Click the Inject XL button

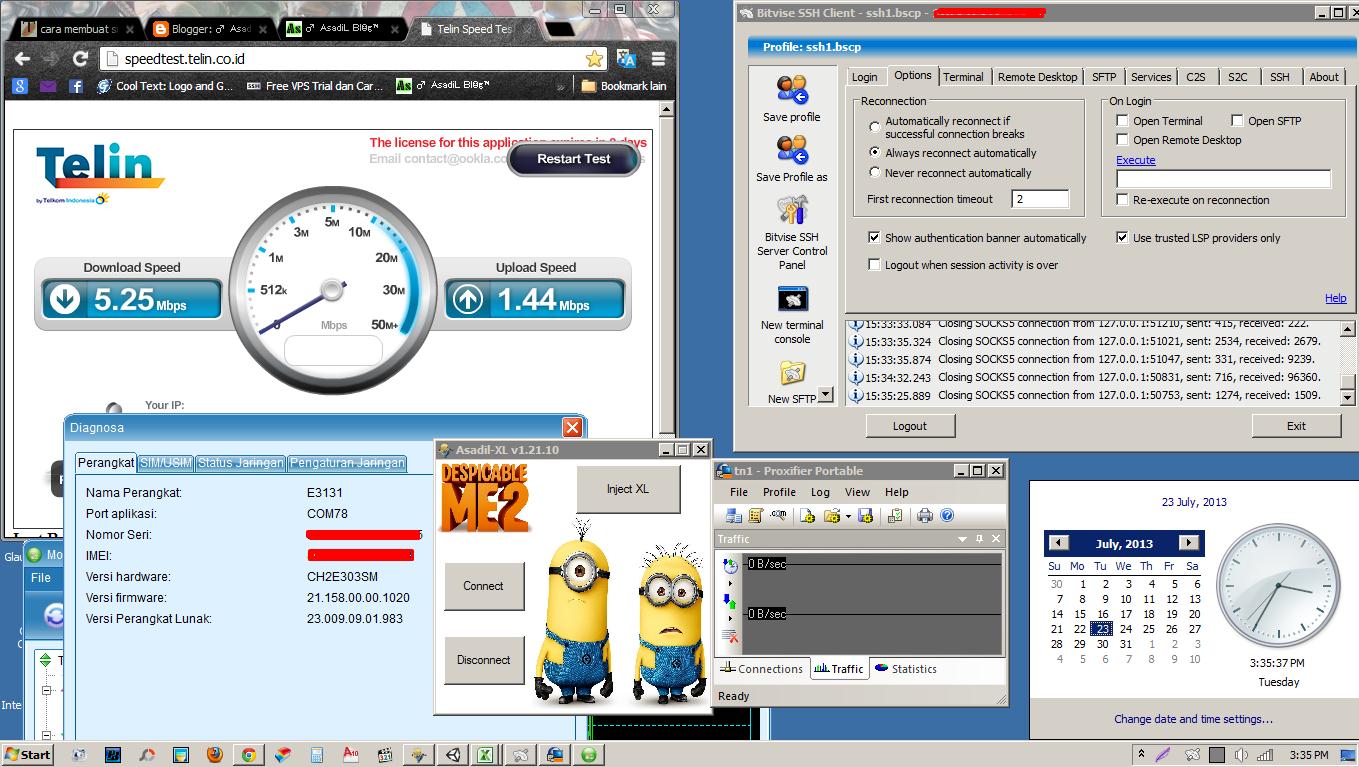point(628,489)
